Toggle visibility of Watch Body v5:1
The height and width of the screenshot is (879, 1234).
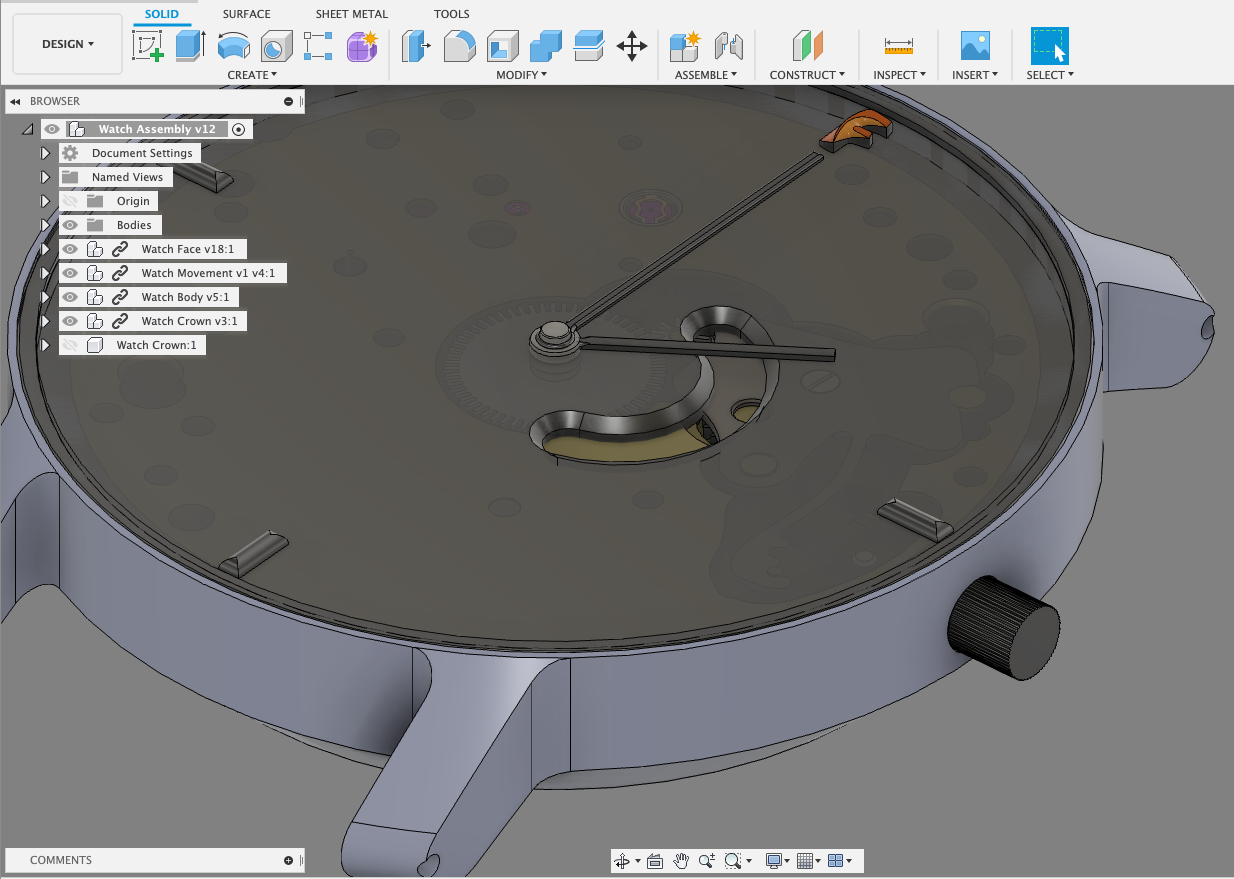(70, 297)
